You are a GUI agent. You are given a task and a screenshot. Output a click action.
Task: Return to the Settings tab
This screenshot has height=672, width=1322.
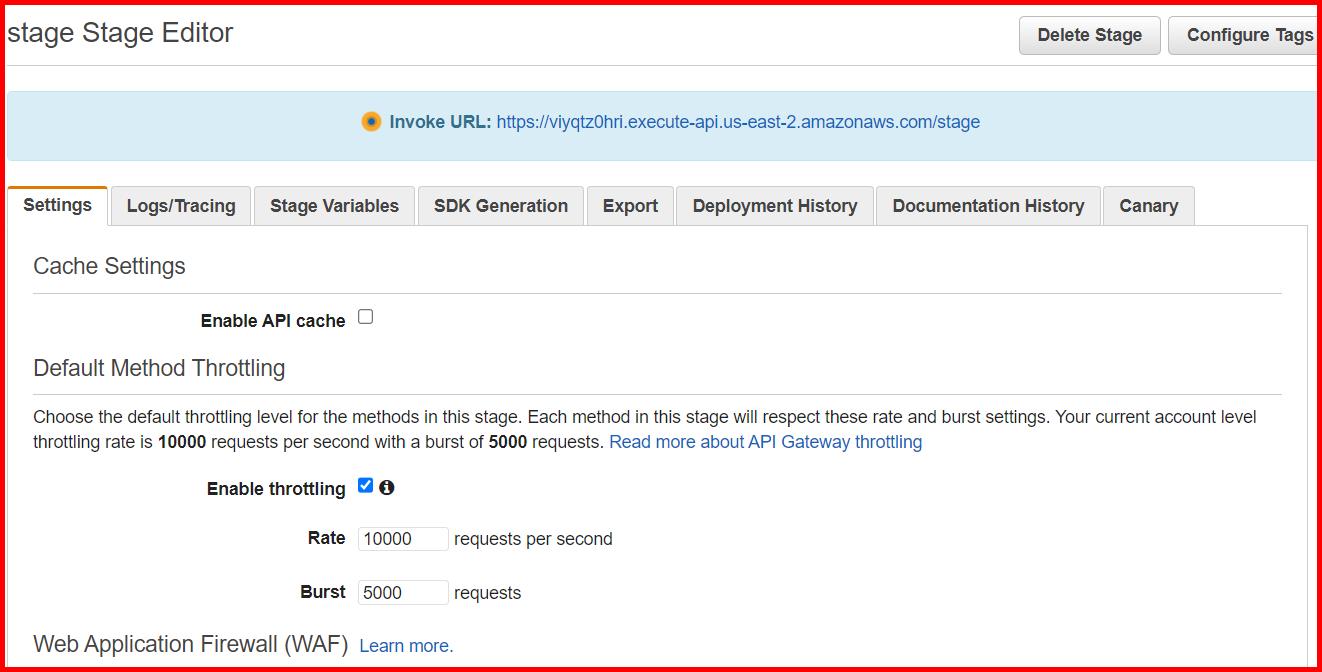pos(57,204)
